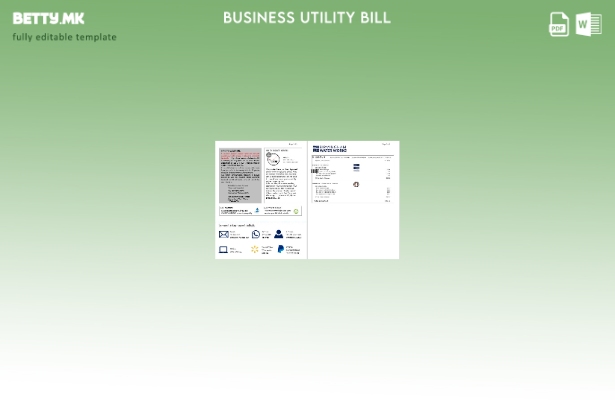Click the BETTY.MK logo

click(x=48, y=18)
